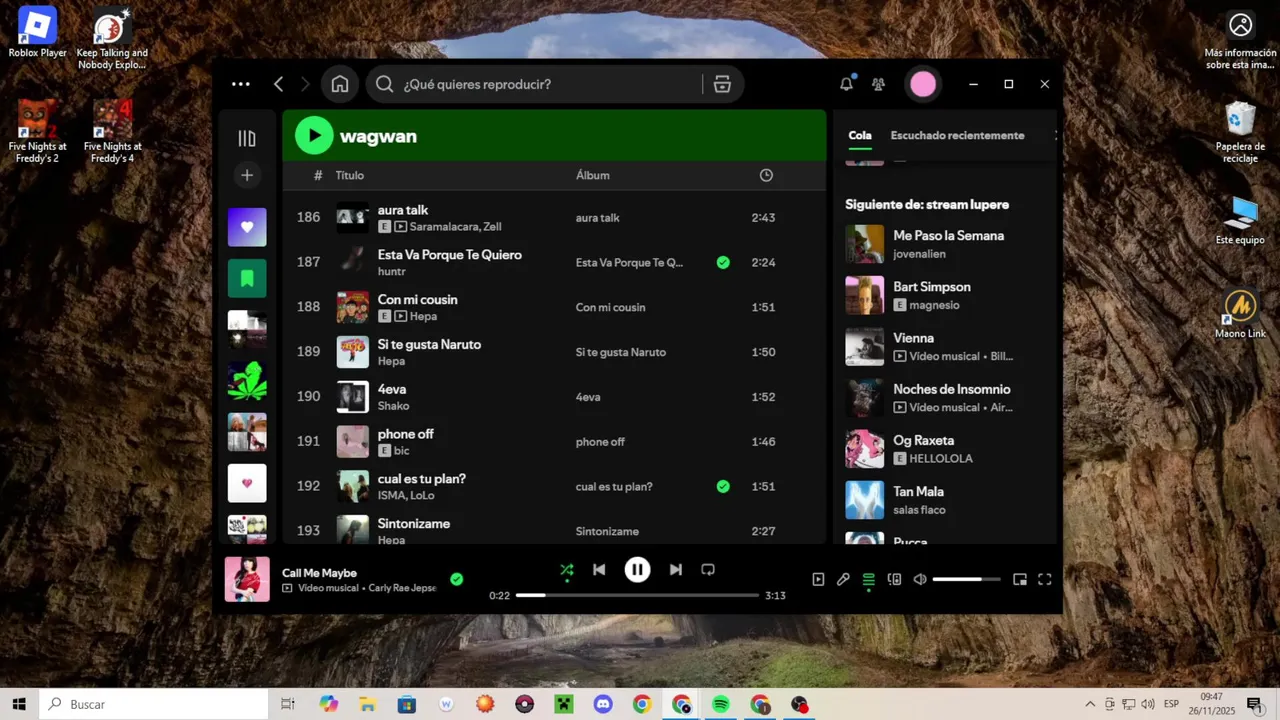Enter full screen mode
Screen dimensions: 1280x720
(1045, 579)
